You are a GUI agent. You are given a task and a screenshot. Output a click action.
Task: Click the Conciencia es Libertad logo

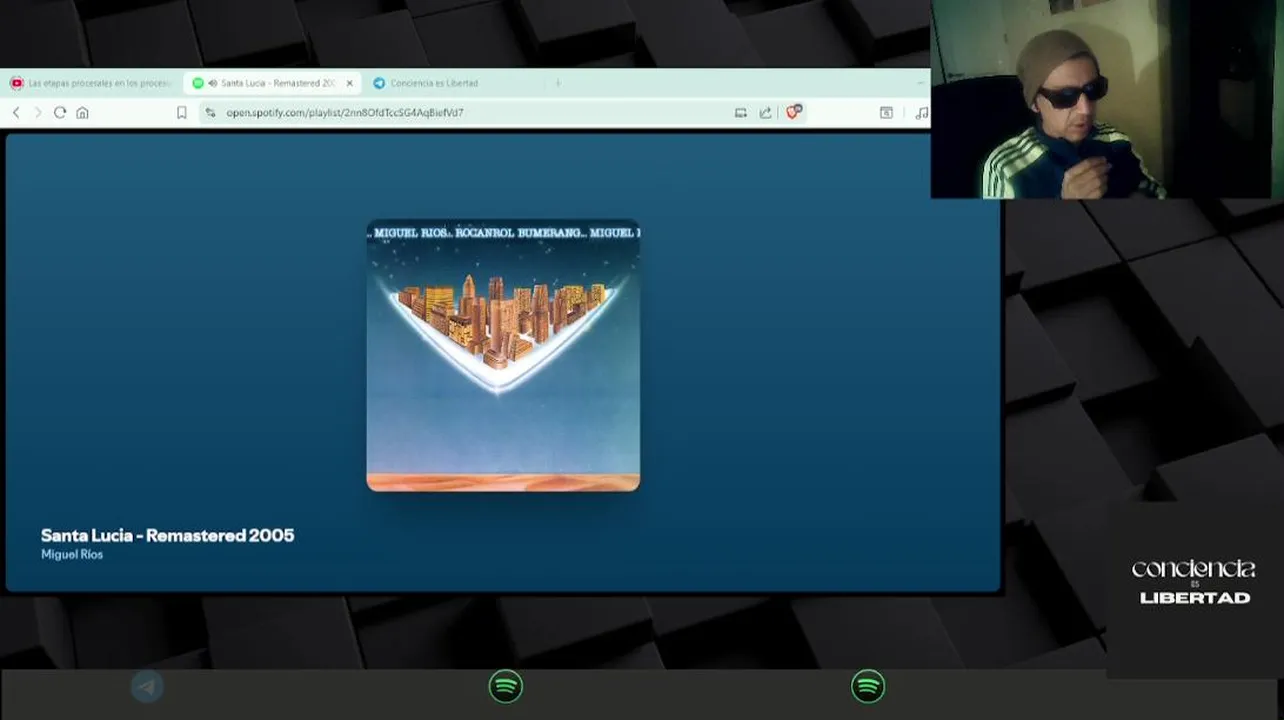tap(1194, 582)
